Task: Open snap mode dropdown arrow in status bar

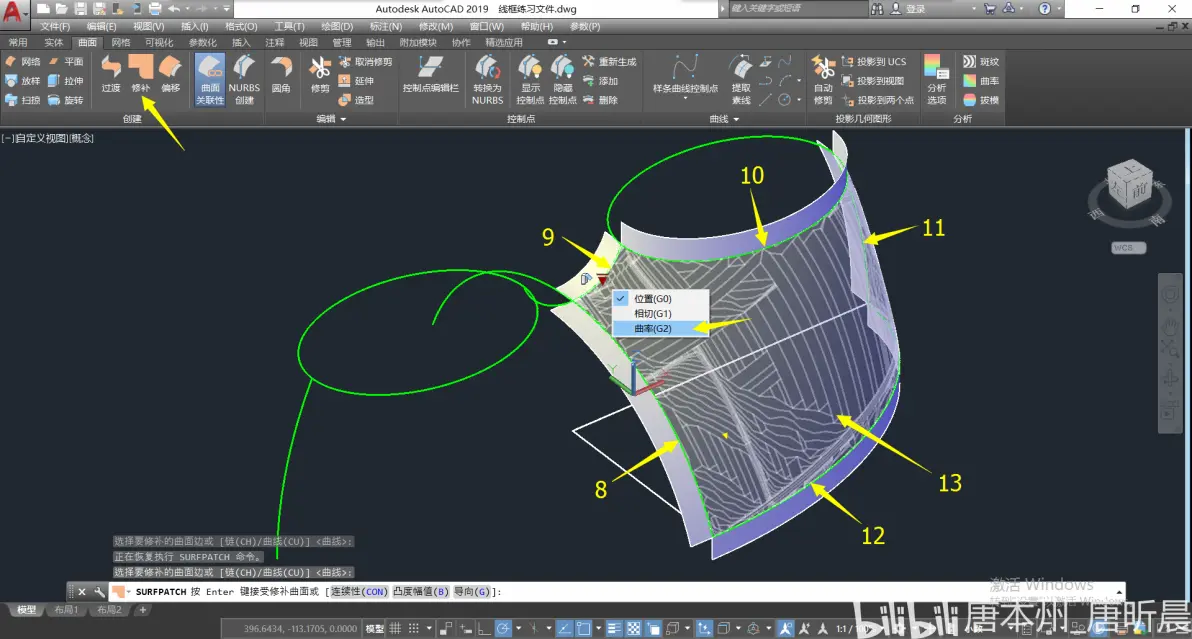Action: click(429, 628)
